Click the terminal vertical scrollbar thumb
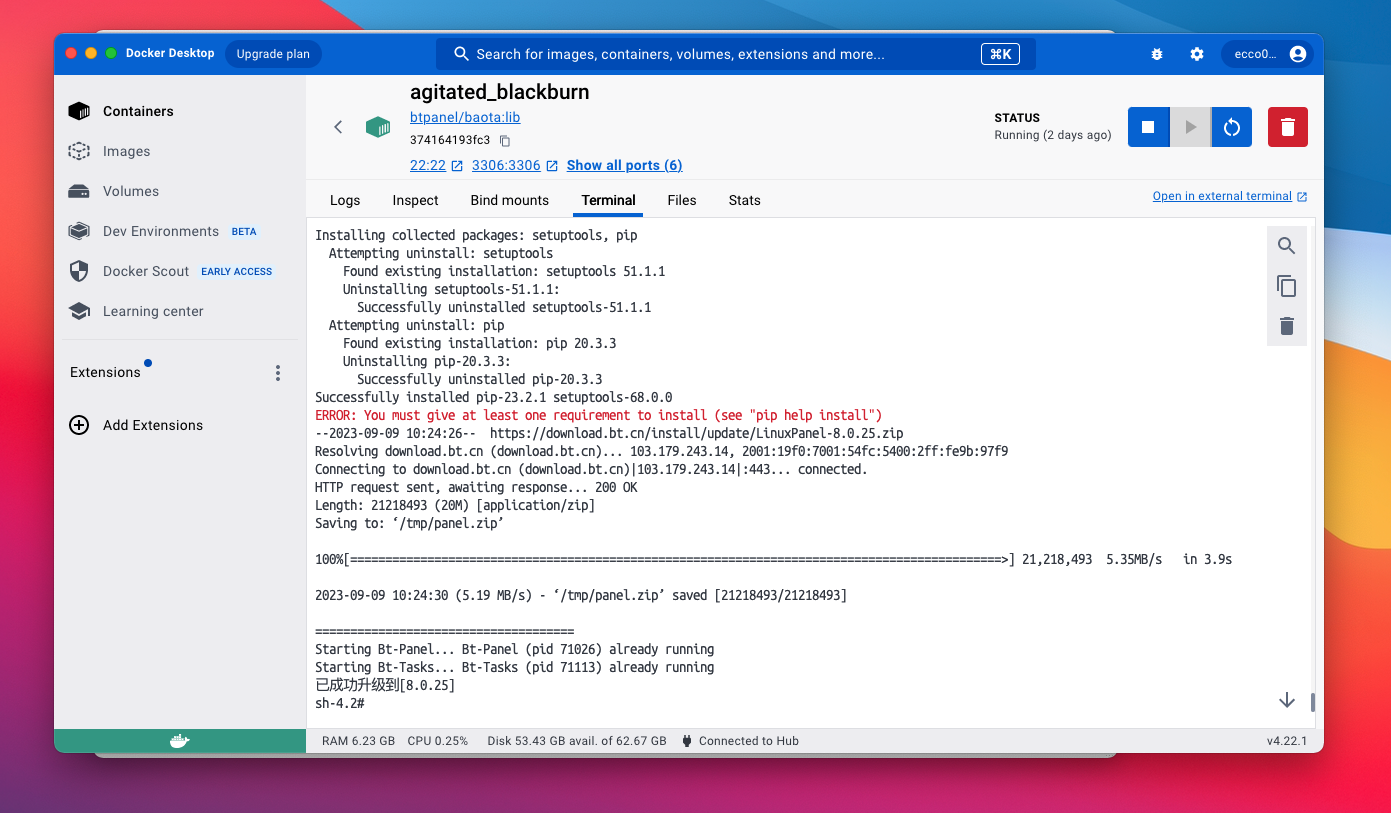 tap(1313, 702)
